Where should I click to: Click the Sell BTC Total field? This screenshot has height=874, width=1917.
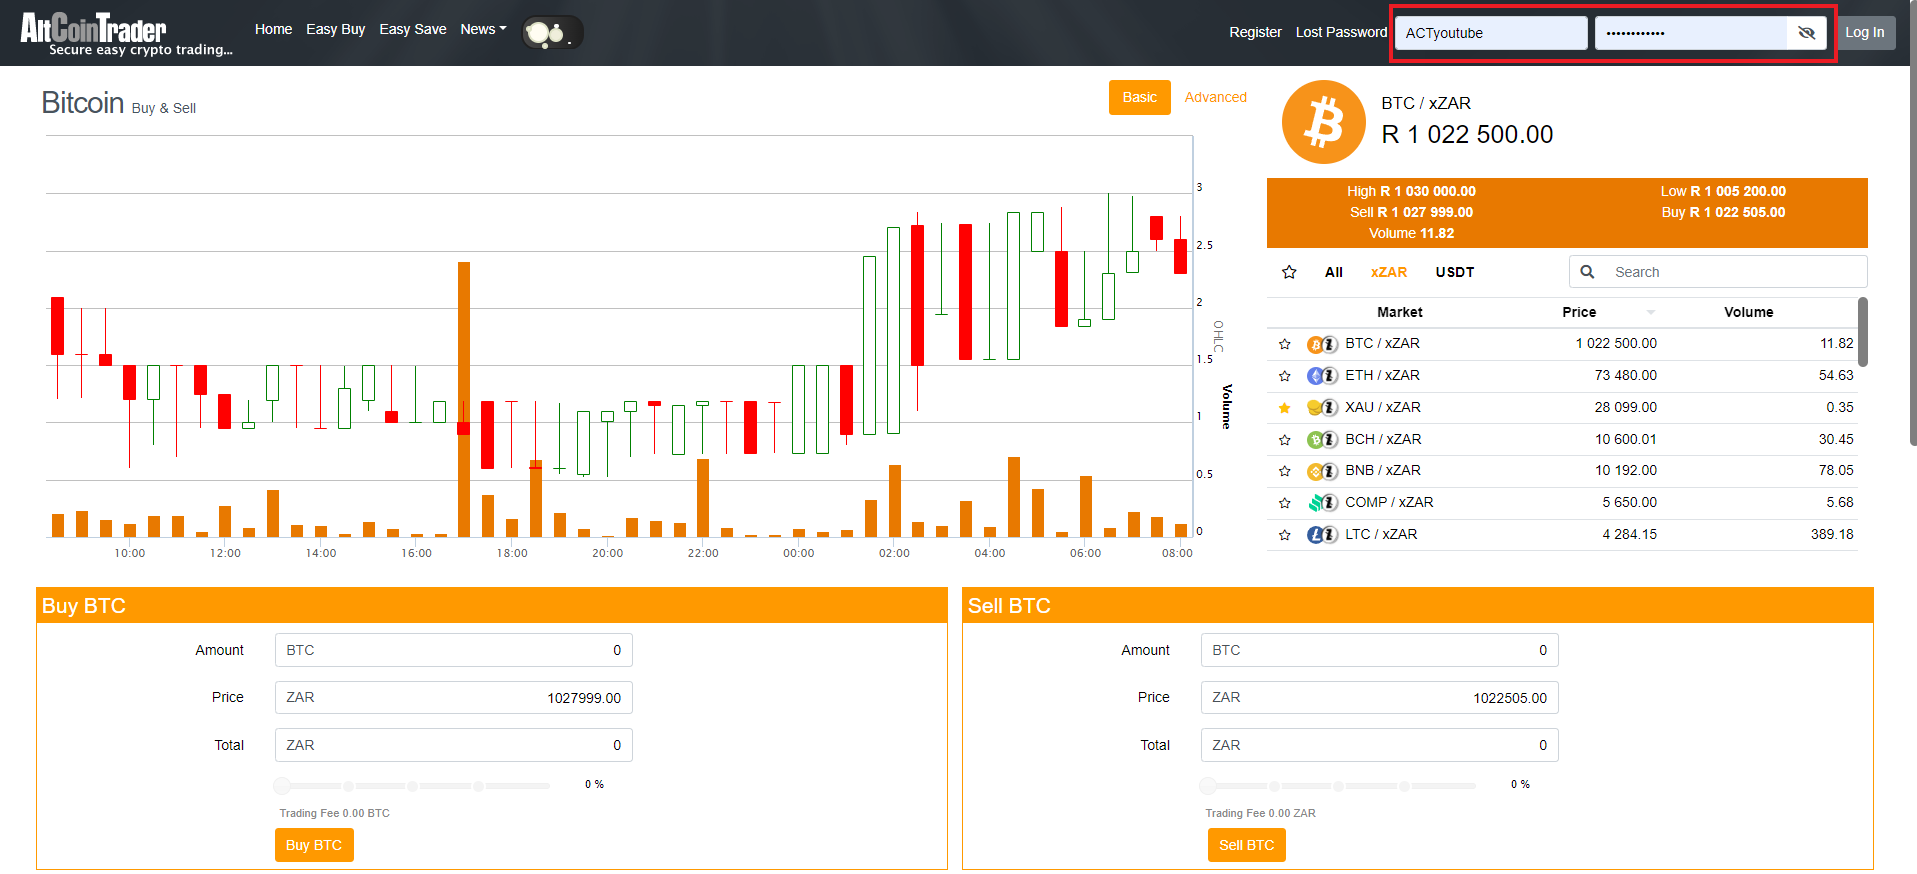click(1379, 745)
